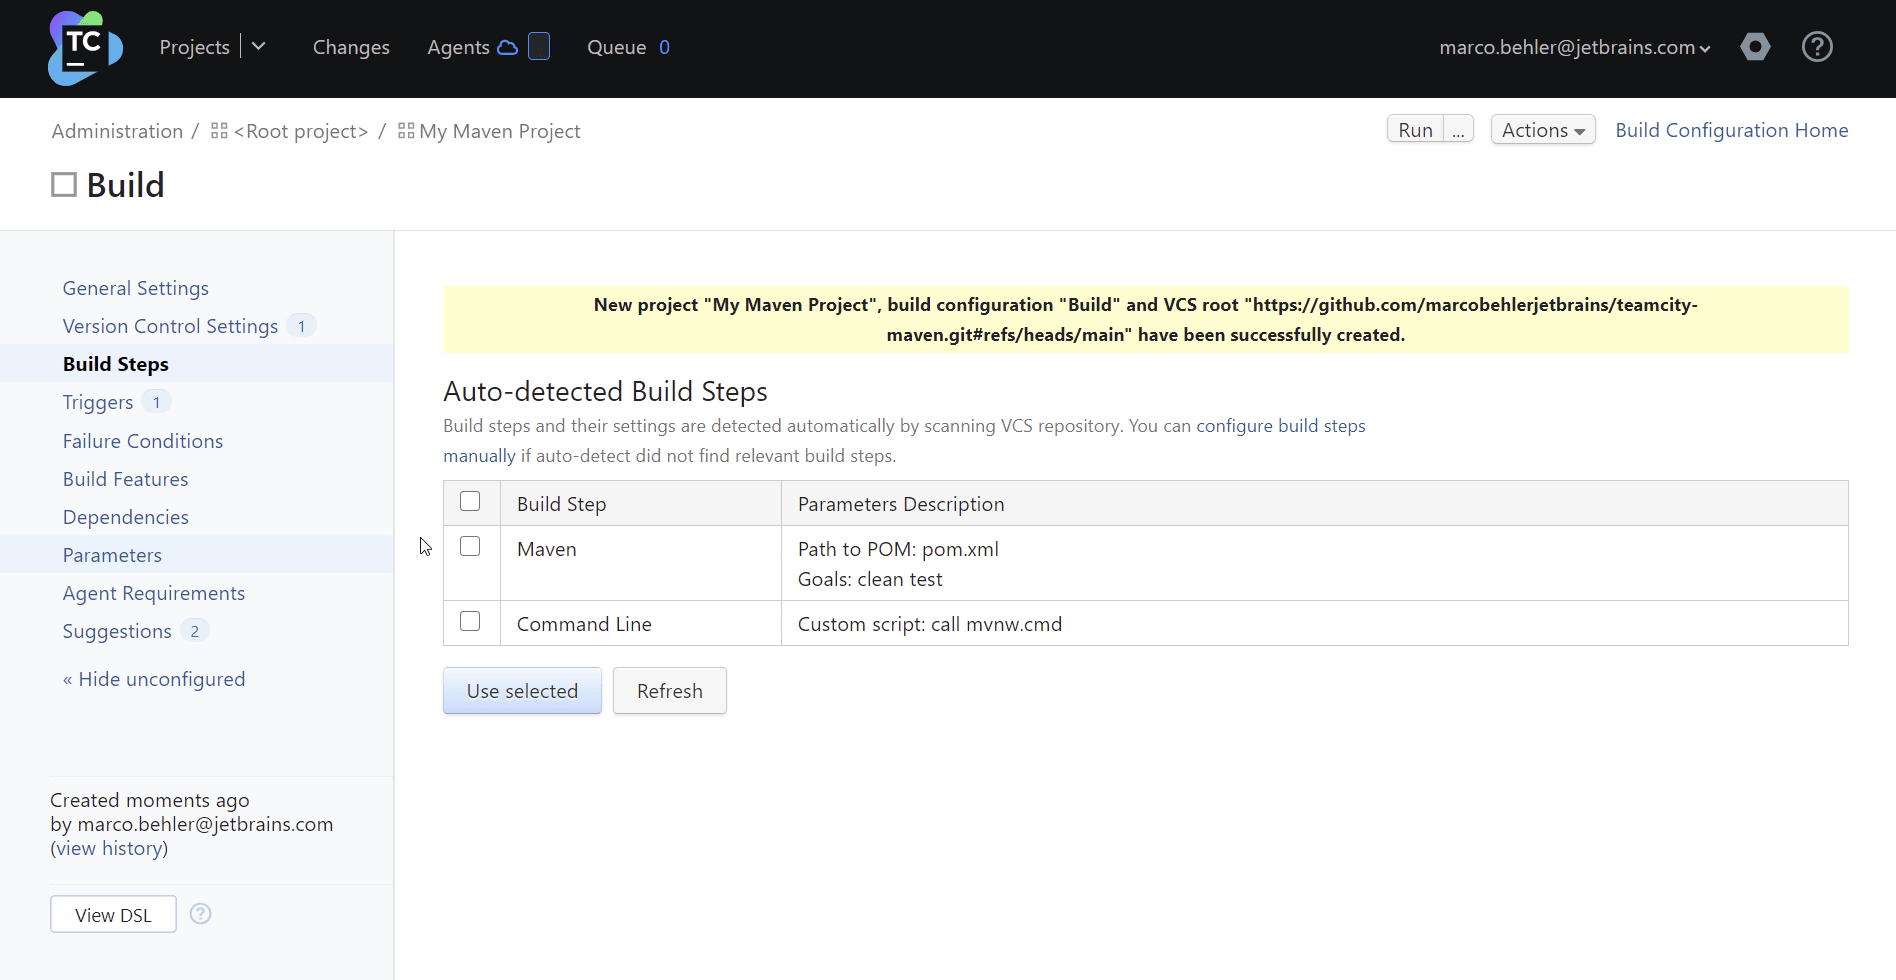Open the Build Configuration Home link

pyautogui.click(x=1731, y=130)
